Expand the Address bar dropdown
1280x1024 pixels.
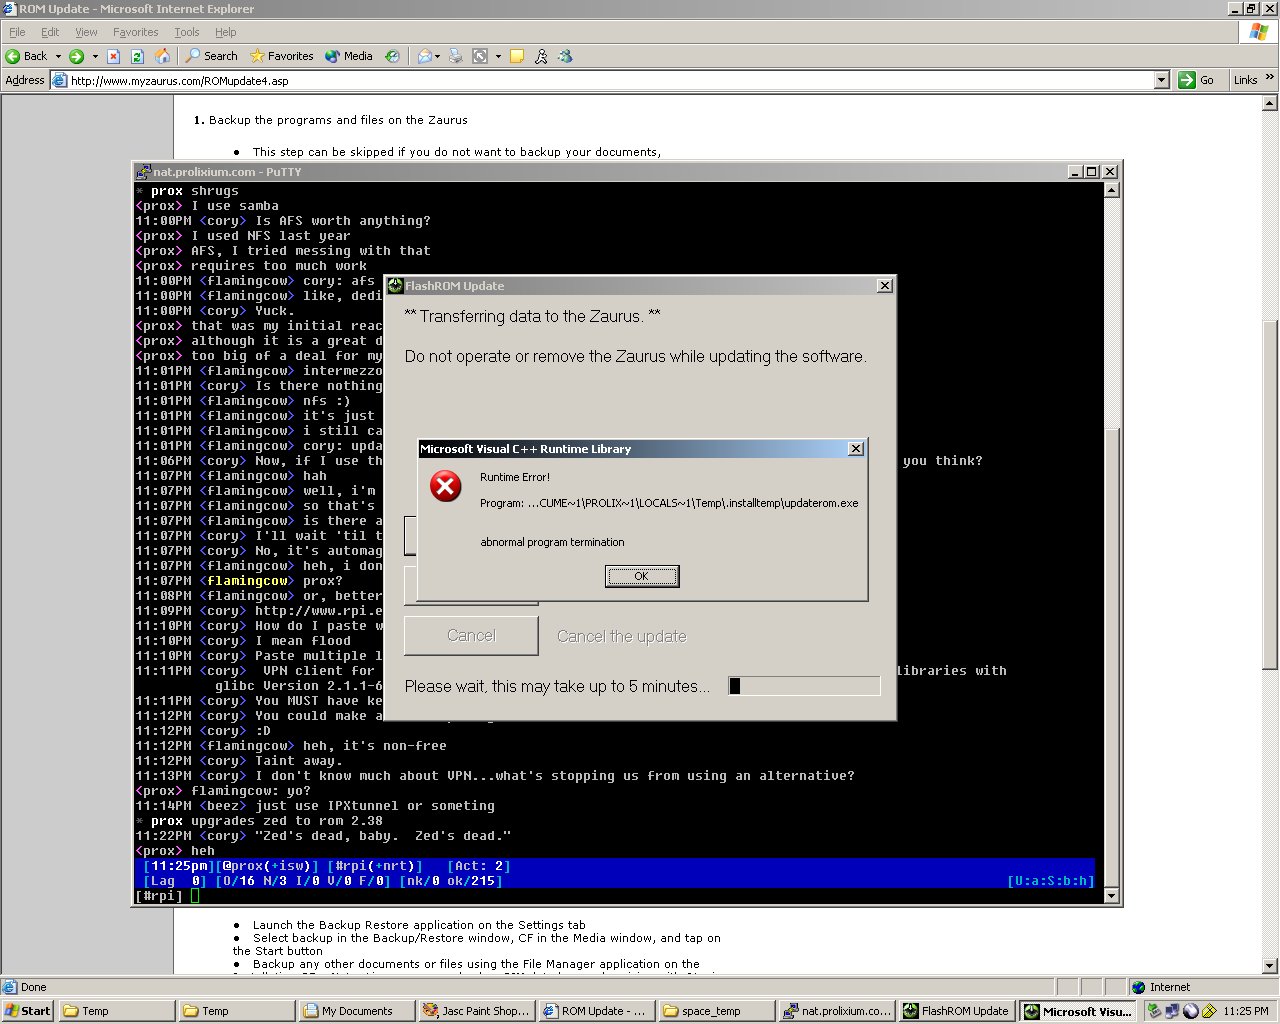[x=1161, y=80]
